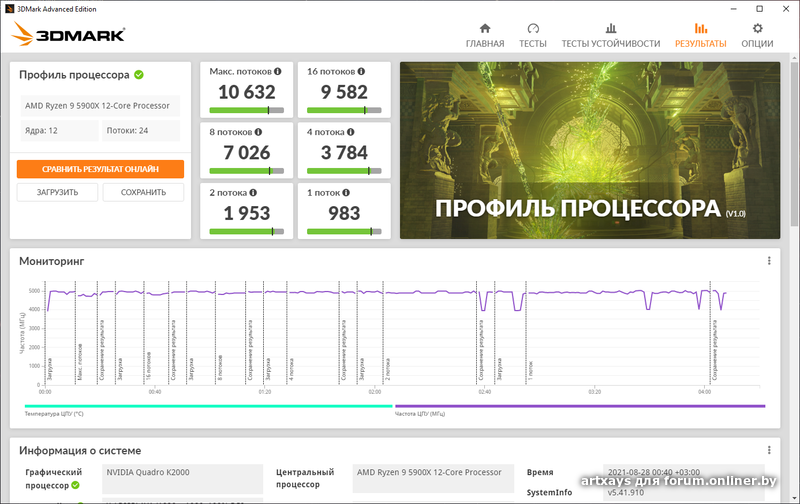This screenshot has height=504, width=800.
Task: Click the Сохранить button
Action: click(143, 192)
